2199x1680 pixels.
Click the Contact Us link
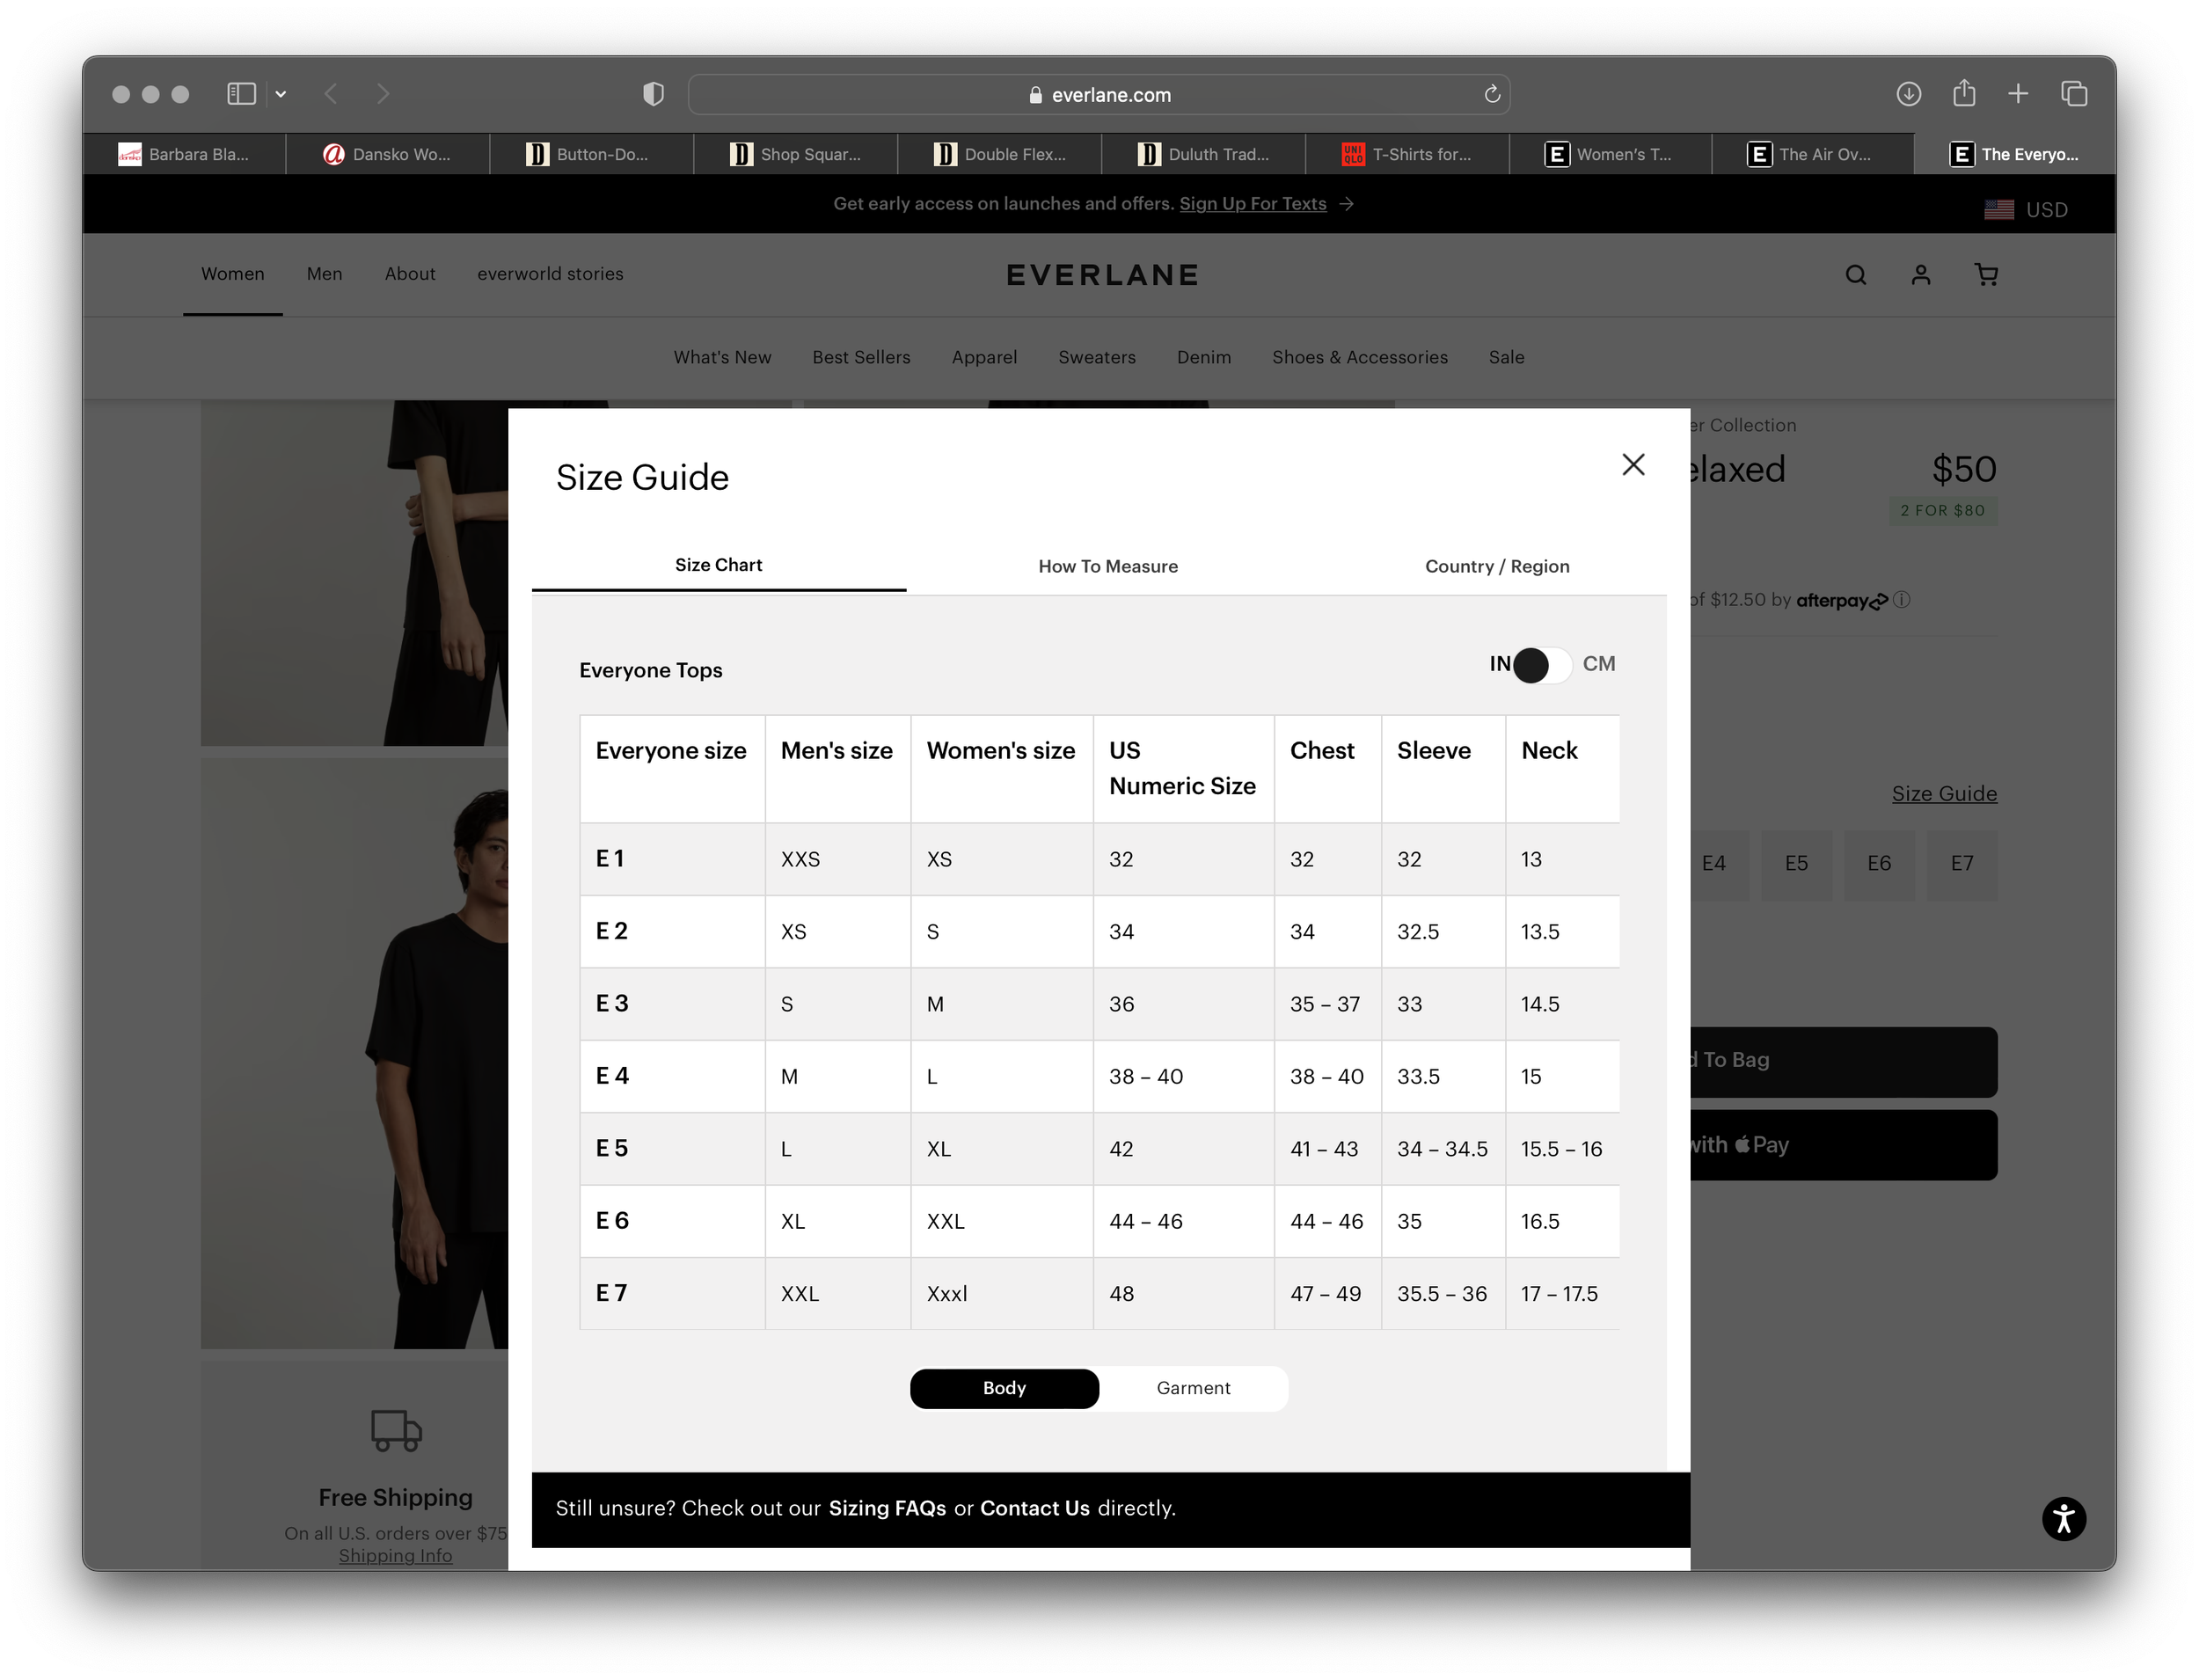click(x=1034, y=1508)
